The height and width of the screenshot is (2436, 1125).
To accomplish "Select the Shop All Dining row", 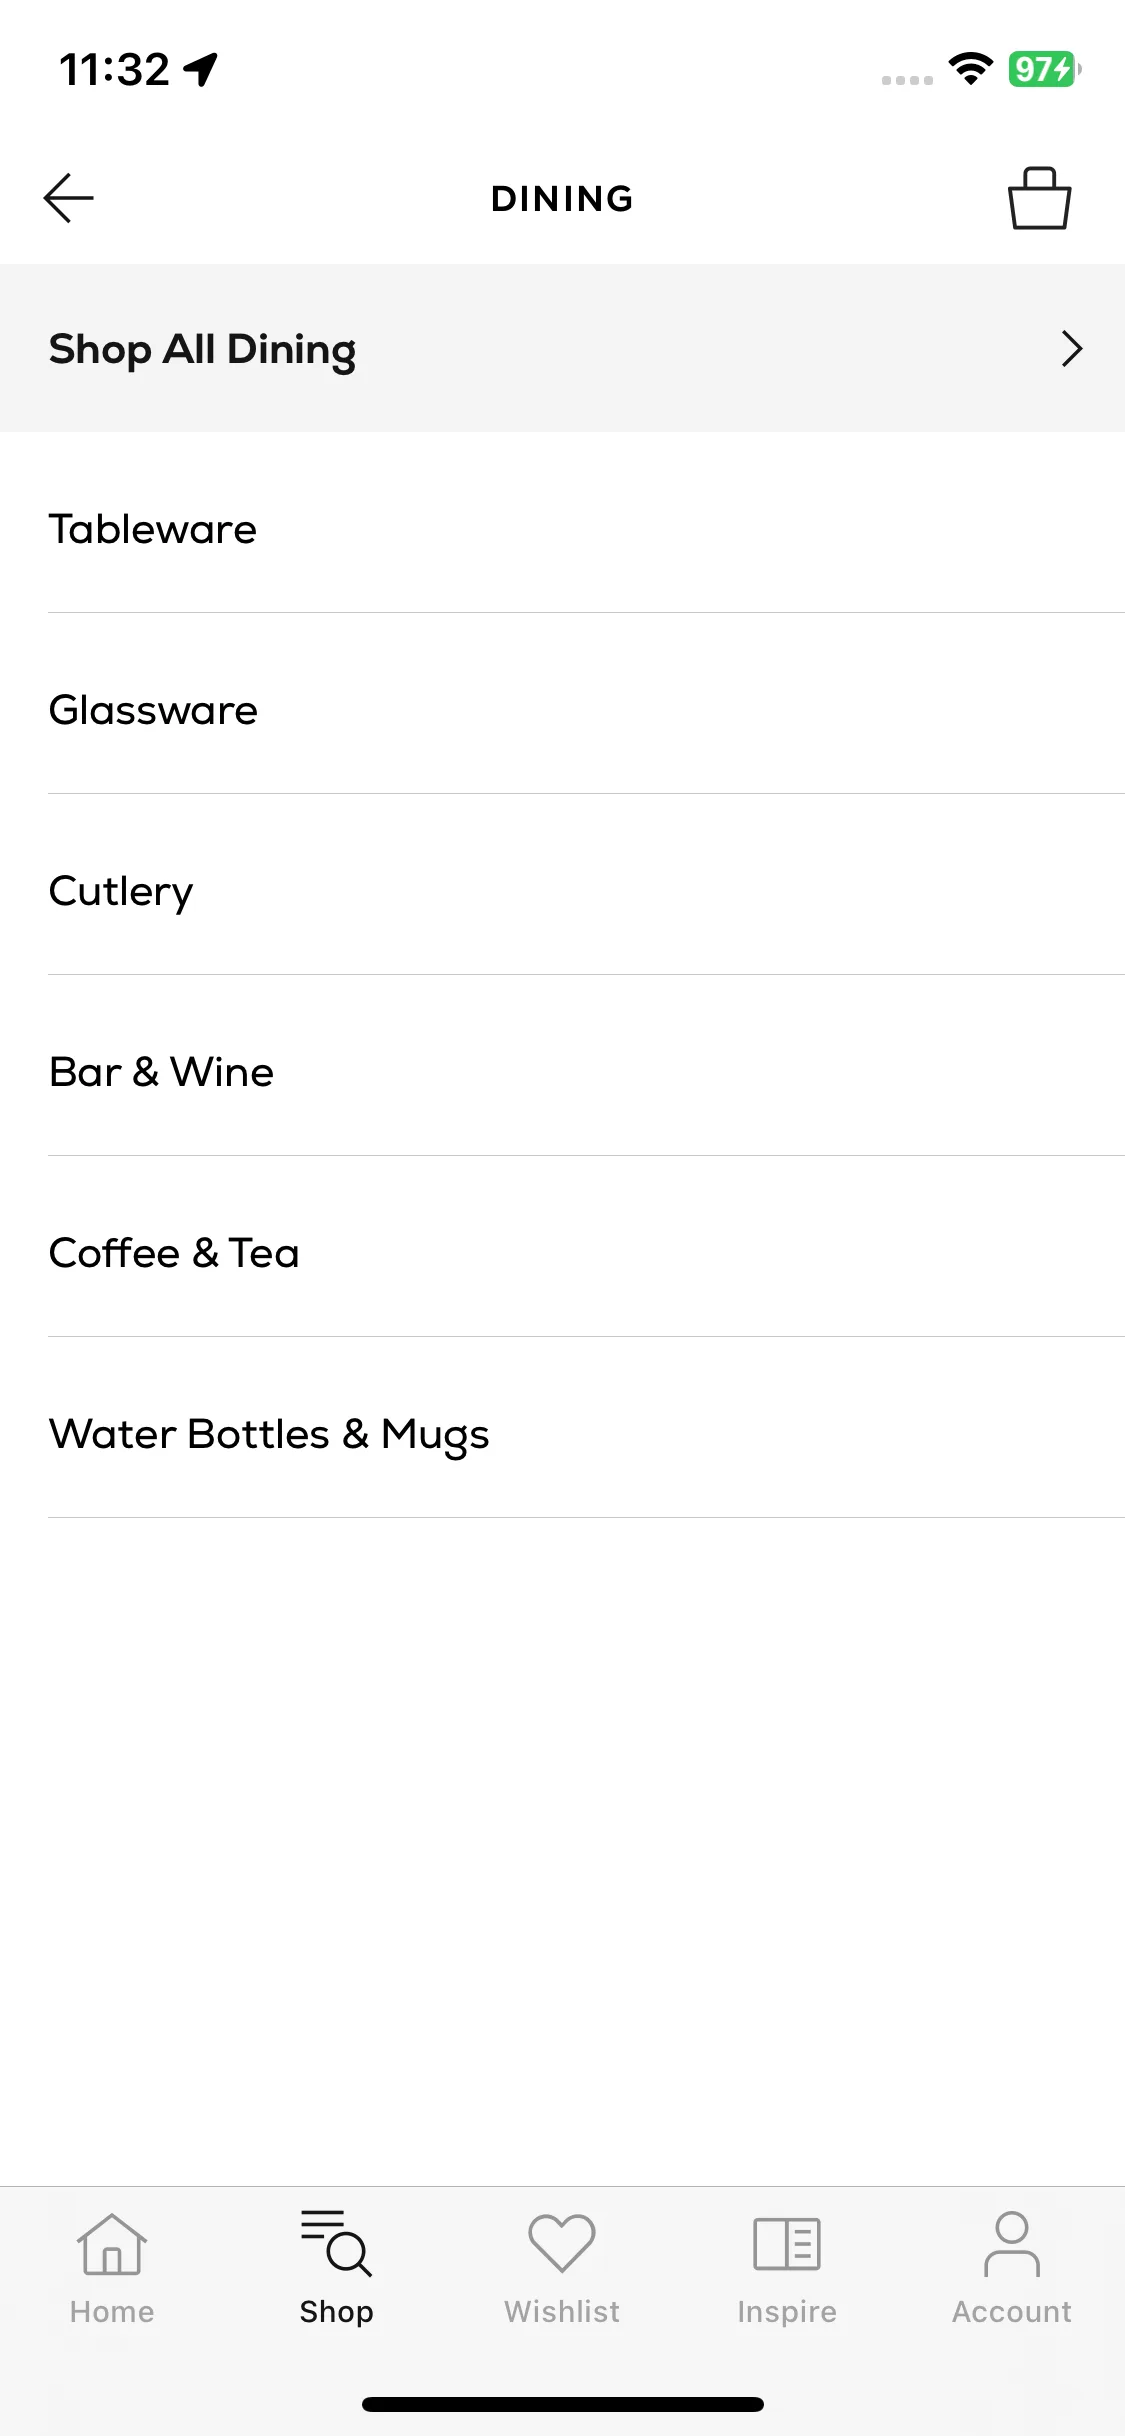I will click(x=562, y=348).
